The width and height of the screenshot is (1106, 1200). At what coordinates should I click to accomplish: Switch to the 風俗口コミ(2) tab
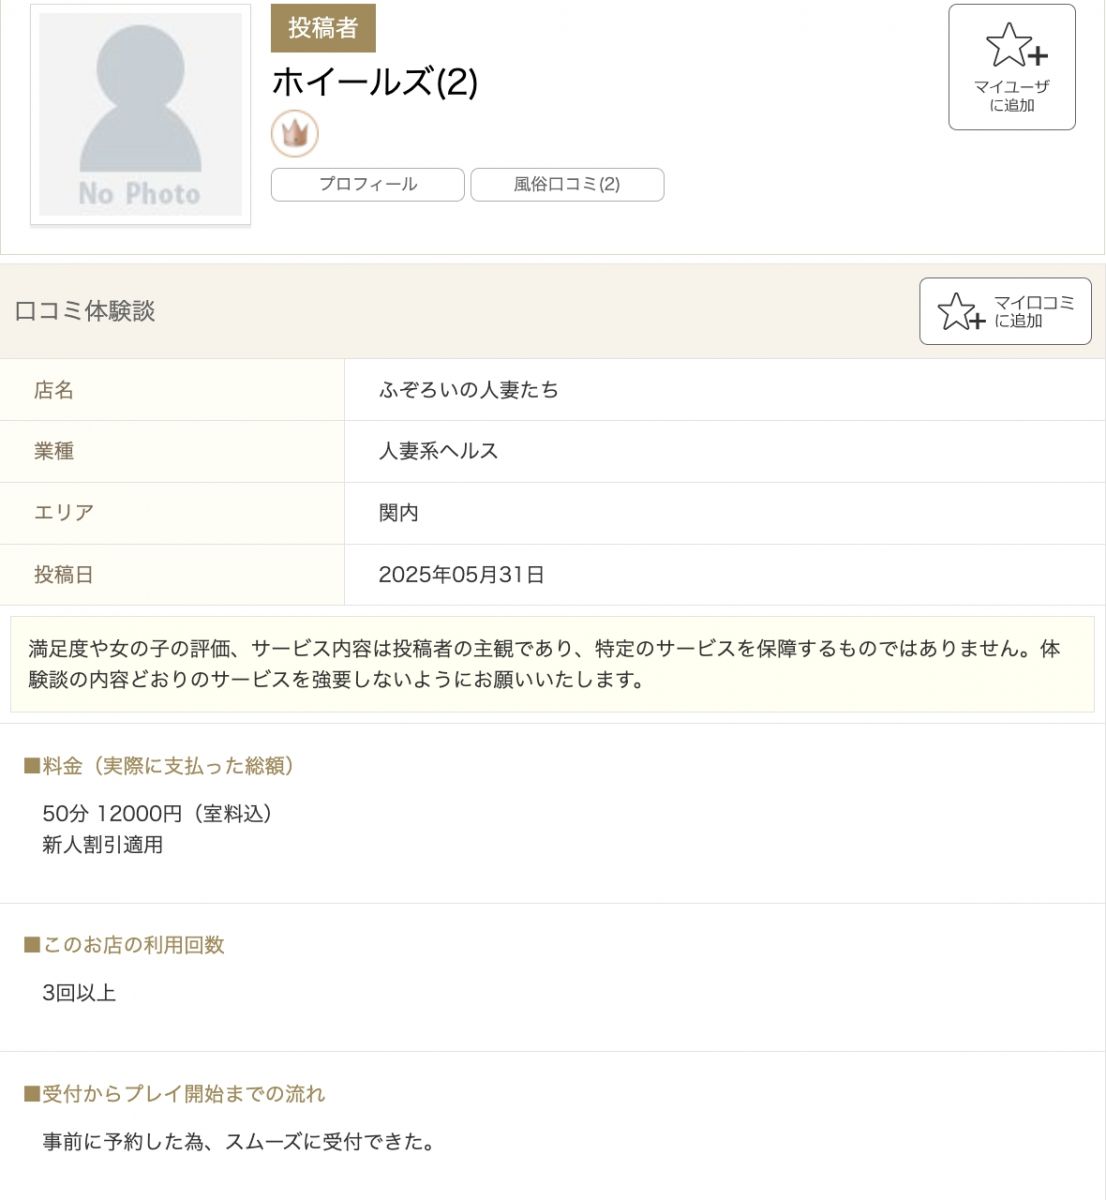point(567,185)
